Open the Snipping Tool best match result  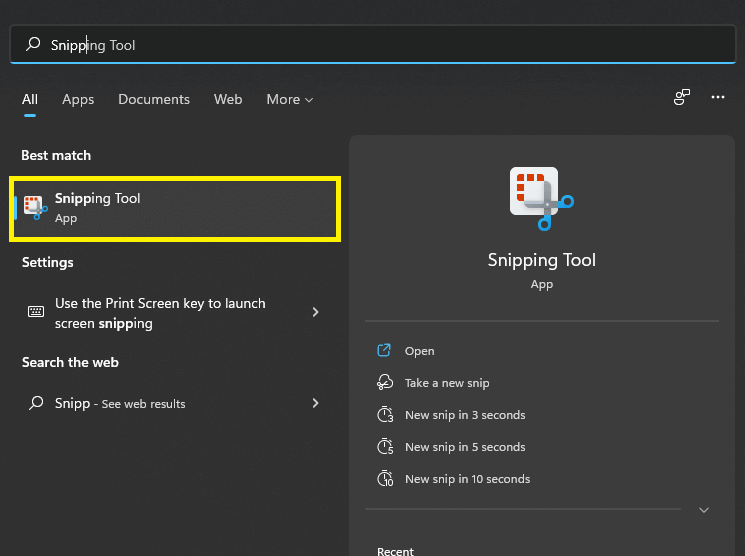point(175,208)
